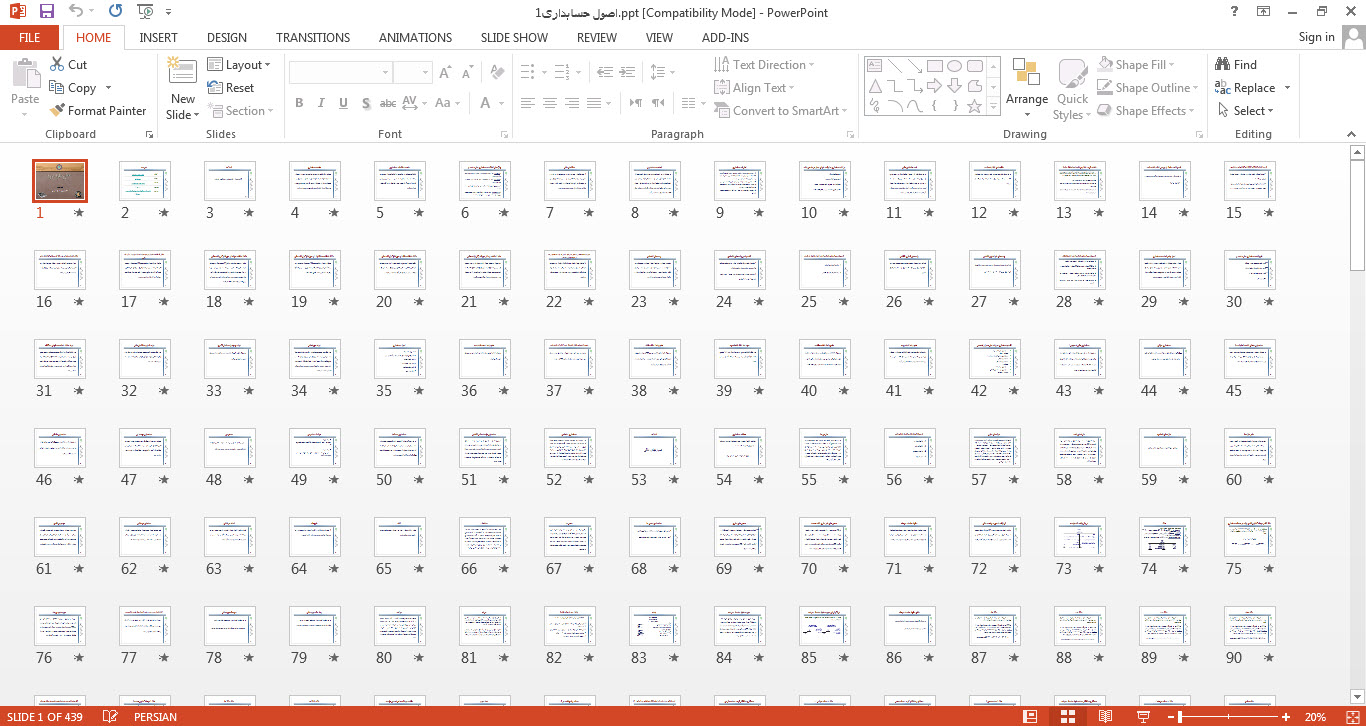Image resolution: width=1366 pixels, height=726 pixels.
Task: Click the zoom slider handle
Action: (1181, 716)
